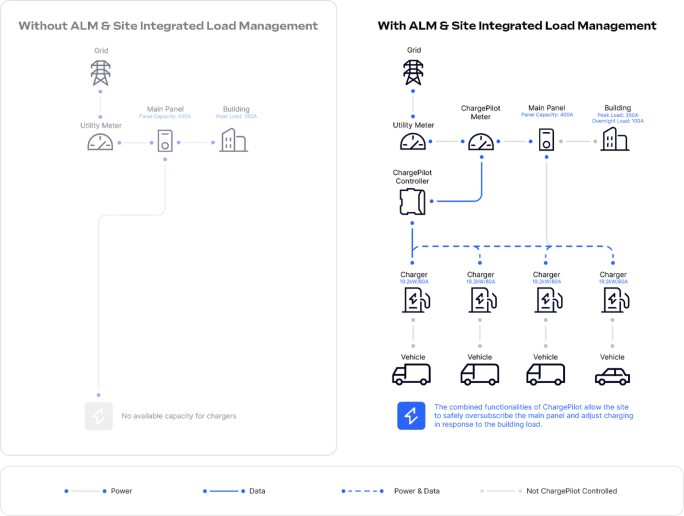Click the ChargePilot Meter gauge icon
This screenshot has height=516, width=684.
coord(481,142)
